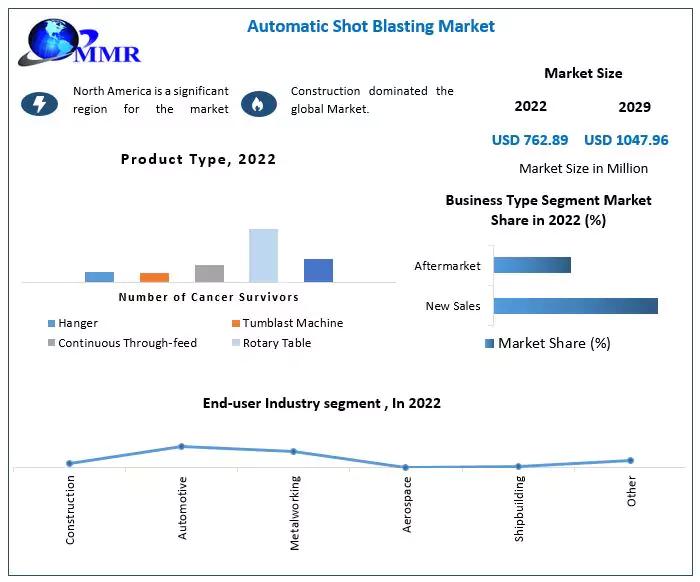Click the 'Rotary Table' legend label
700x582 pixels.
click(277, 343)
